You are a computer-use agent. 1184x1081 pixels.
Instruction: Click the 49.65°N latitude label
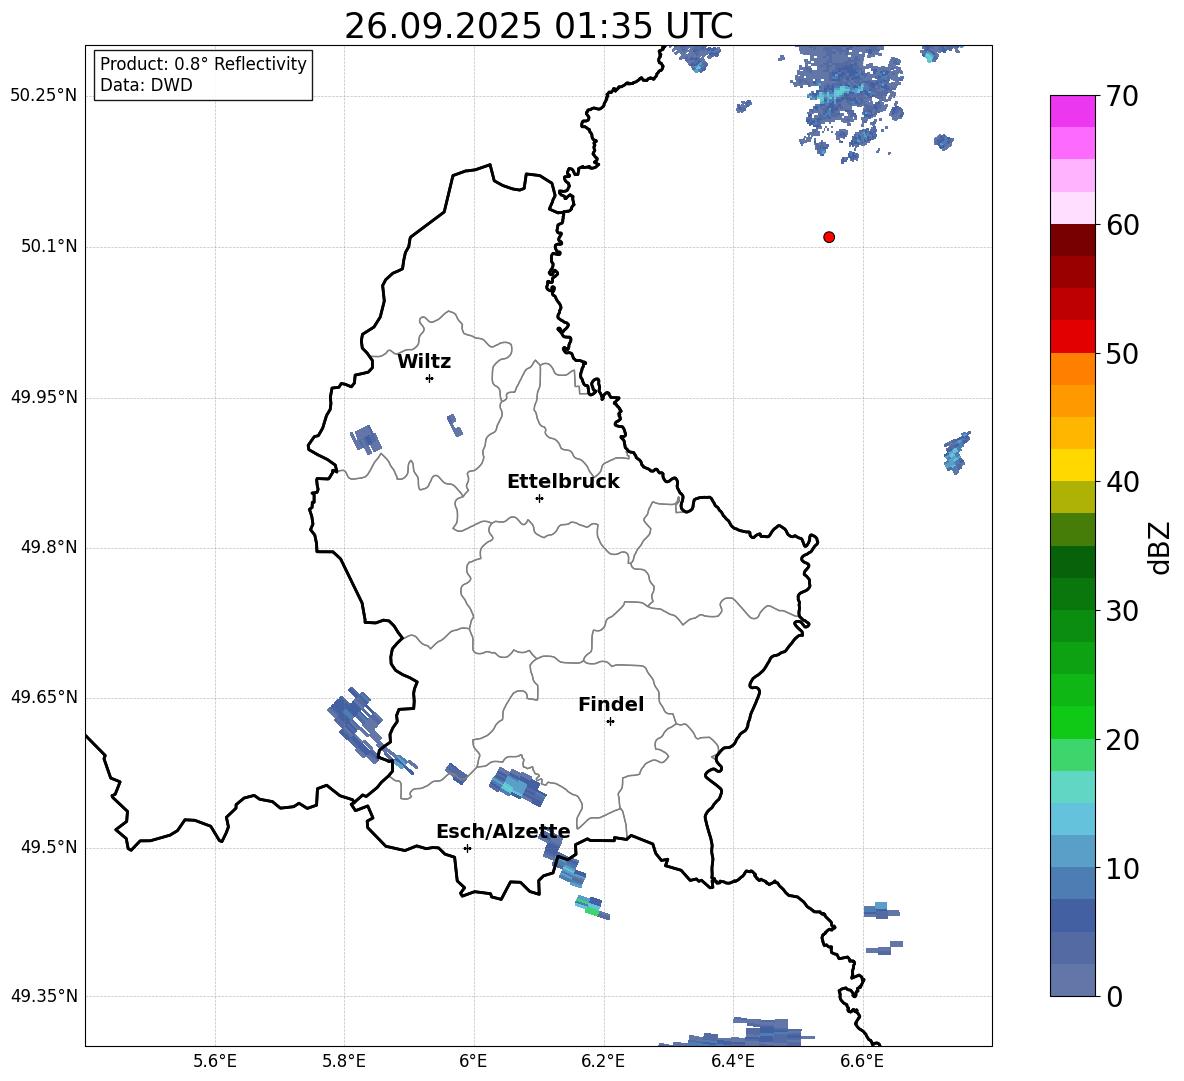43,697
